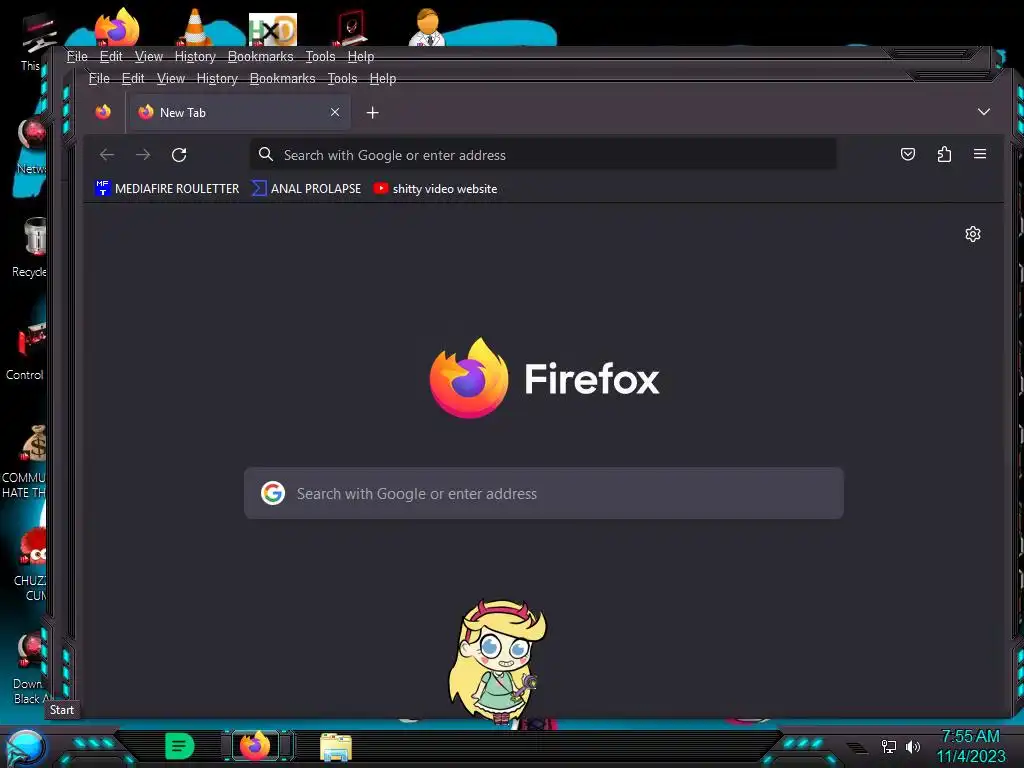Open the MEDIAFIRE ROULETTER bookmark

(x=168, y=189)
